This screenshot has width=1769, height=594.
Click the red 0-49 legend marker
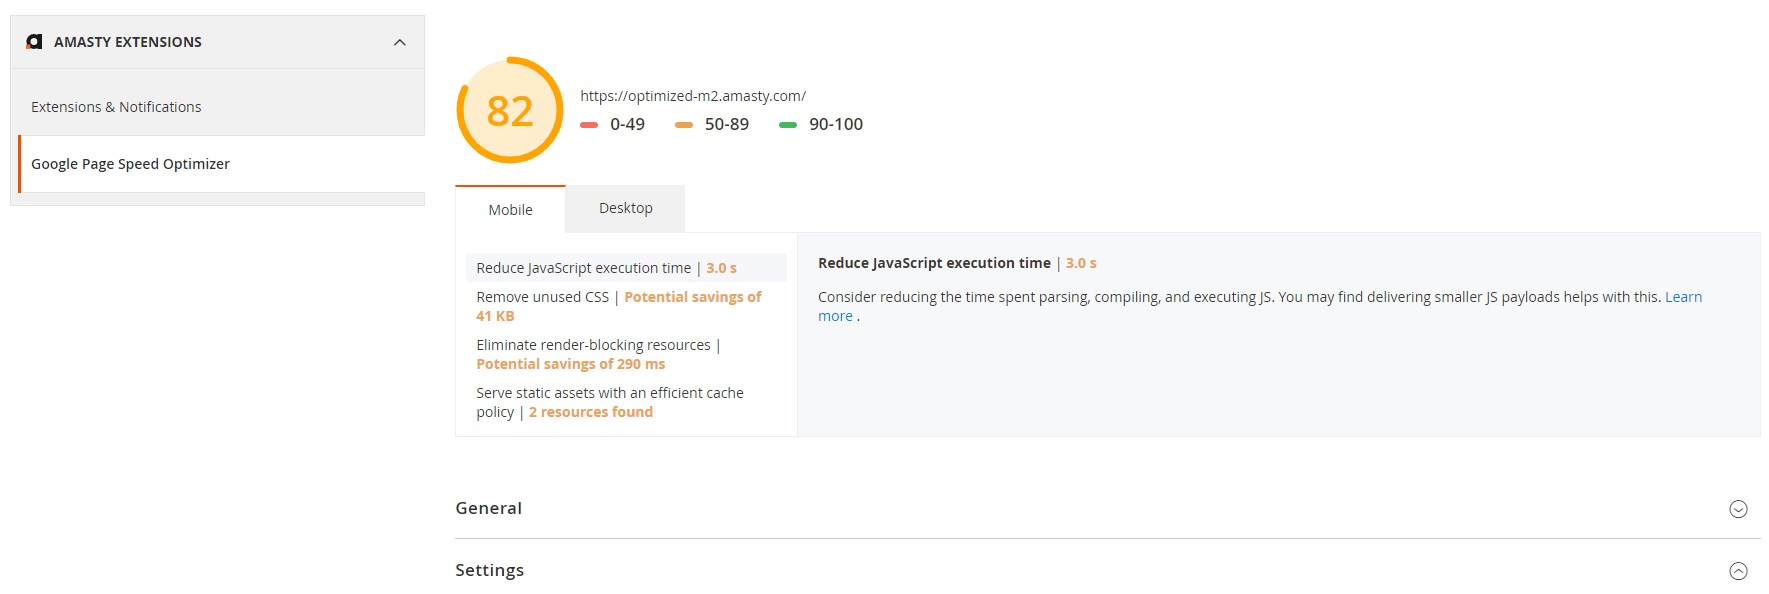tap(589, 125)
